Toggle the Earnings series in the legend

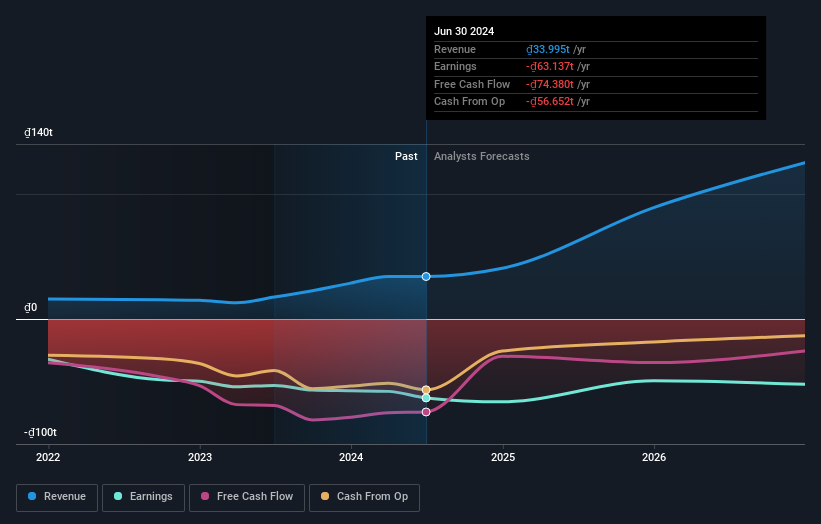click(143, 497)
